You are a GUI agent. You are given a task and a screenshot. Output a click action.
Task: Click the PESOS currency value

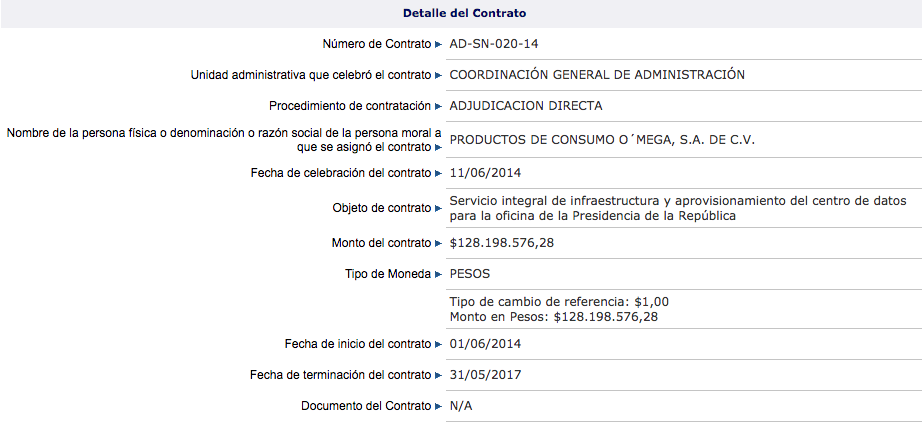click(x=470, y=274)
